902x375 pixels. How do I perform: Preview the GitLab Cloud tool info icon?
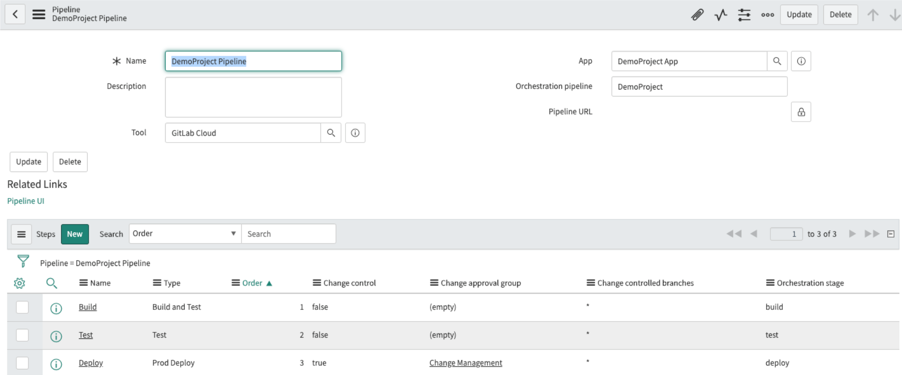tap(355, 133)
